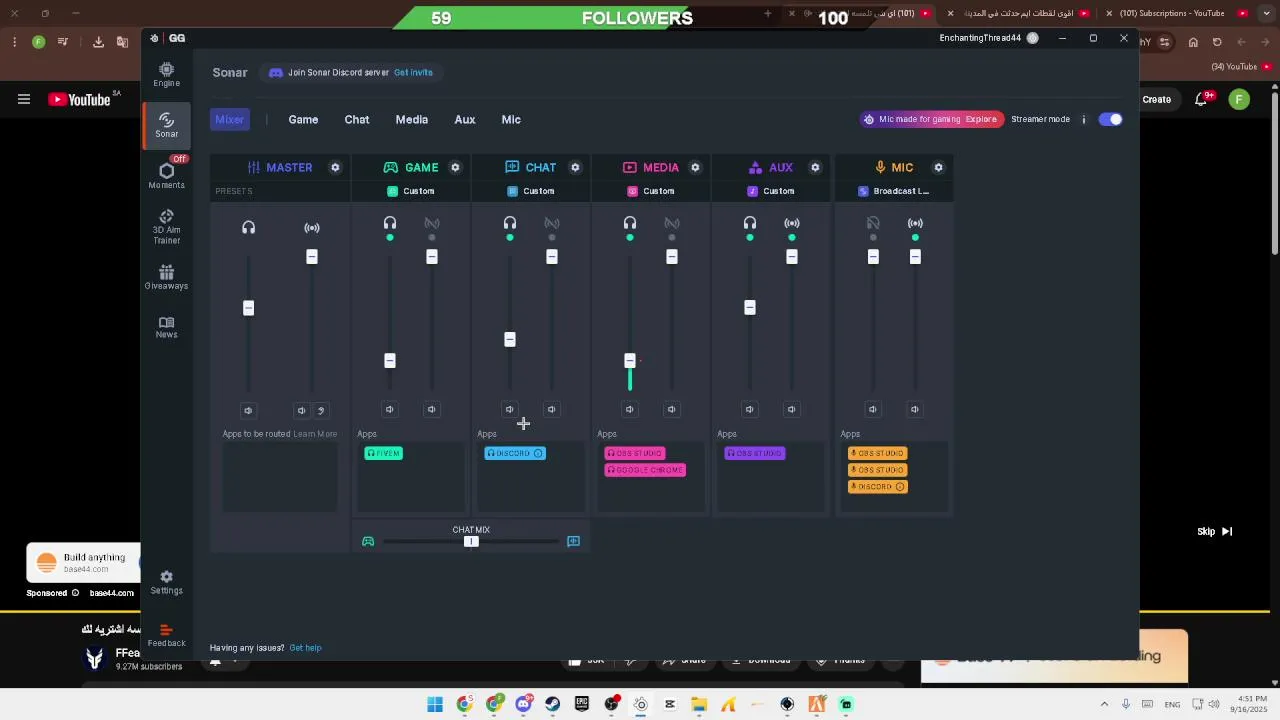1280x720 pixels.
Task: Switch to the Aux tab
Action: [x=465, y=120]
